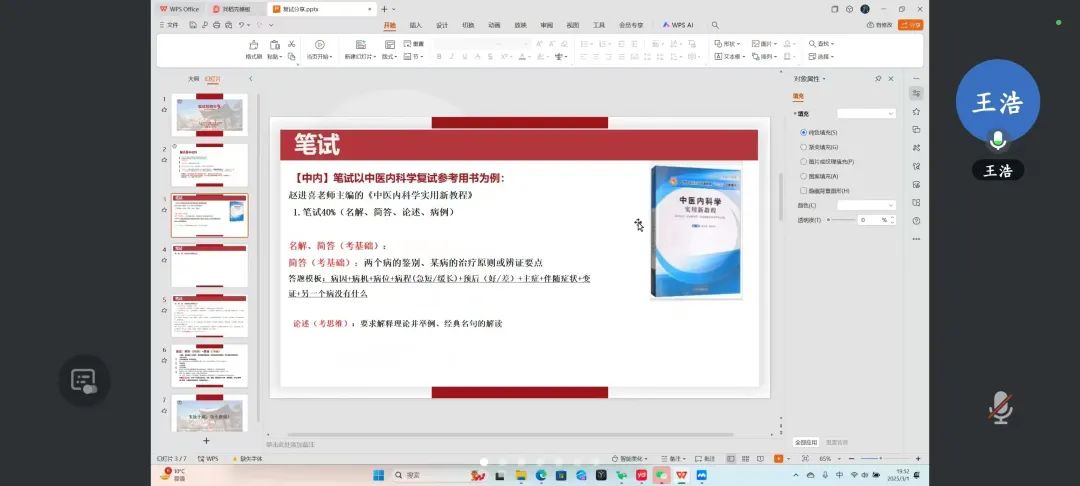
Task: Open the color dropdown in fill panel
Action: pyautogui.click(x=865, y=205)
